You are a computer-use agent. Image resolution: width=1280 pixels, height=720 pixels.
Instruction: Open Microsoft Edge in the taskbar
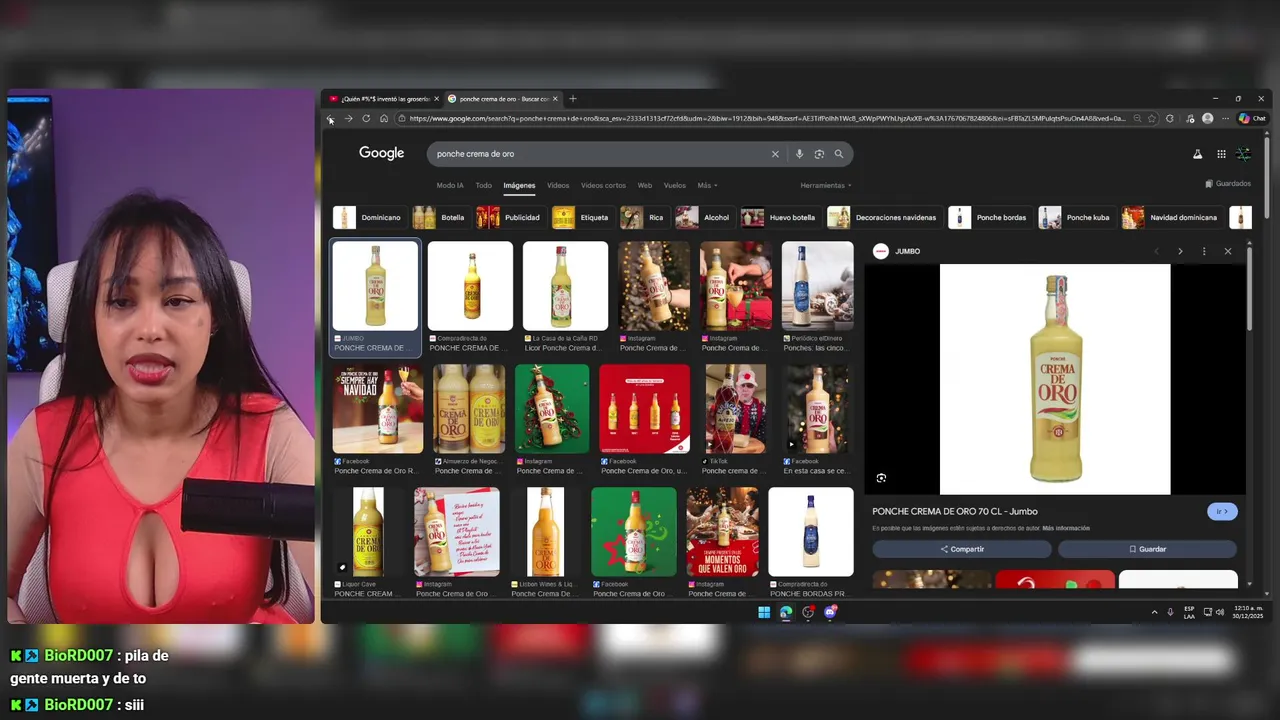786,612
